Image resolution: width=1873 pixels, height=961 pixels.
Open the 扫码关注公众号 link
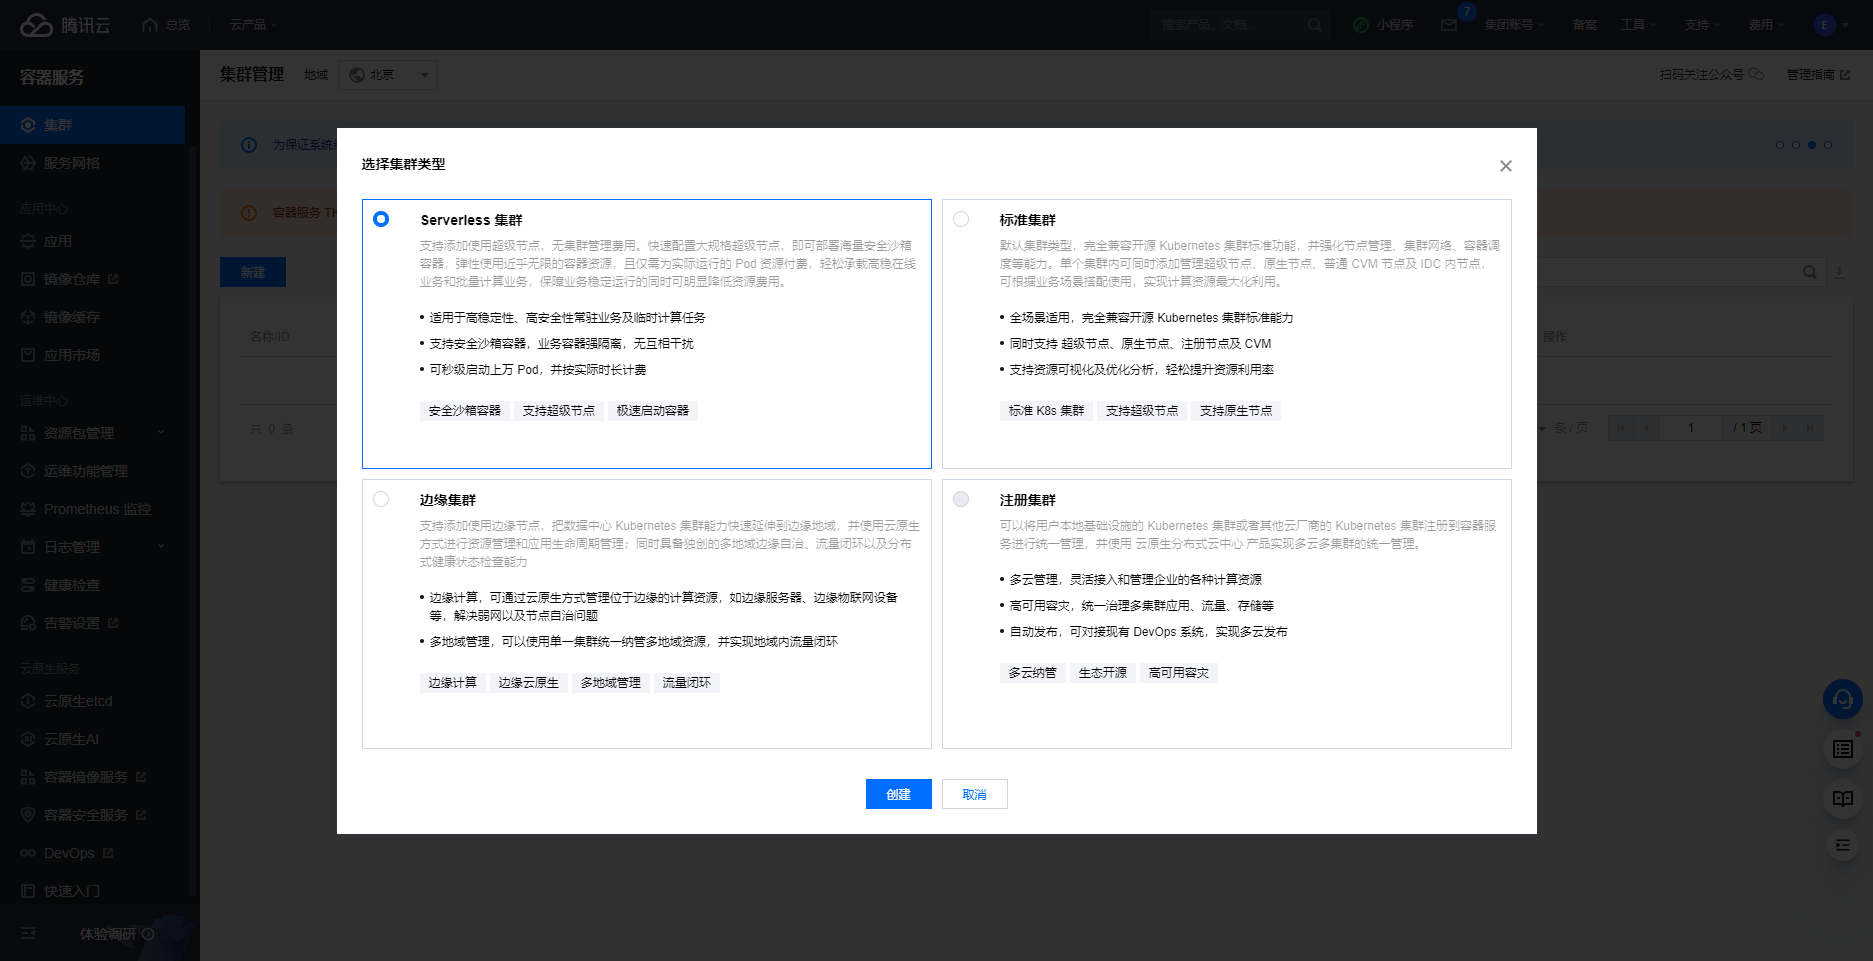[x=1711, y=75]
